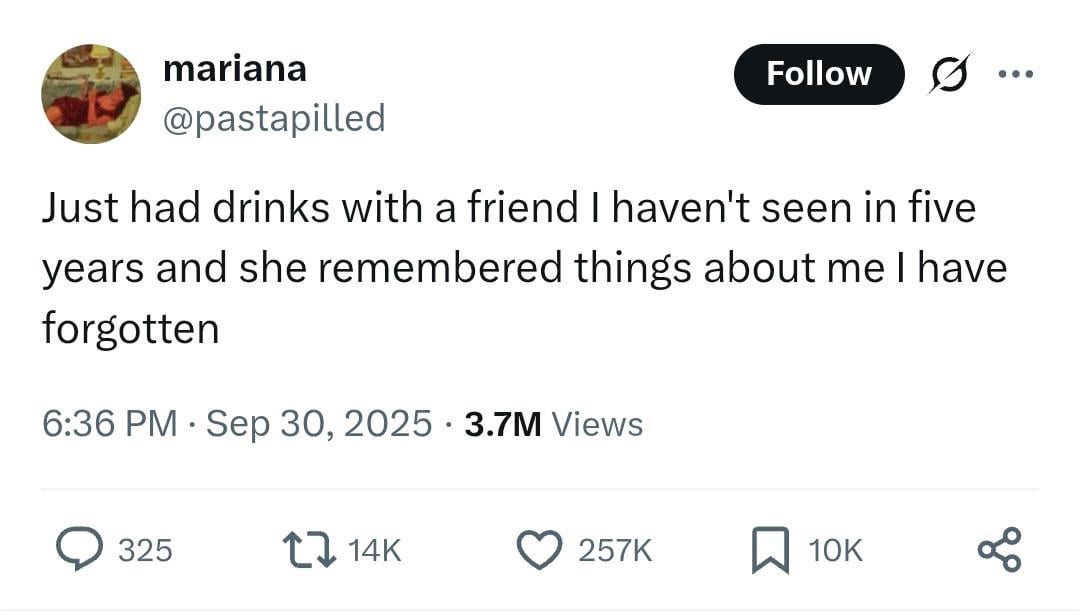Follow the account with the Follow button
Viewport: 1080px width, 615px height.
818,74
